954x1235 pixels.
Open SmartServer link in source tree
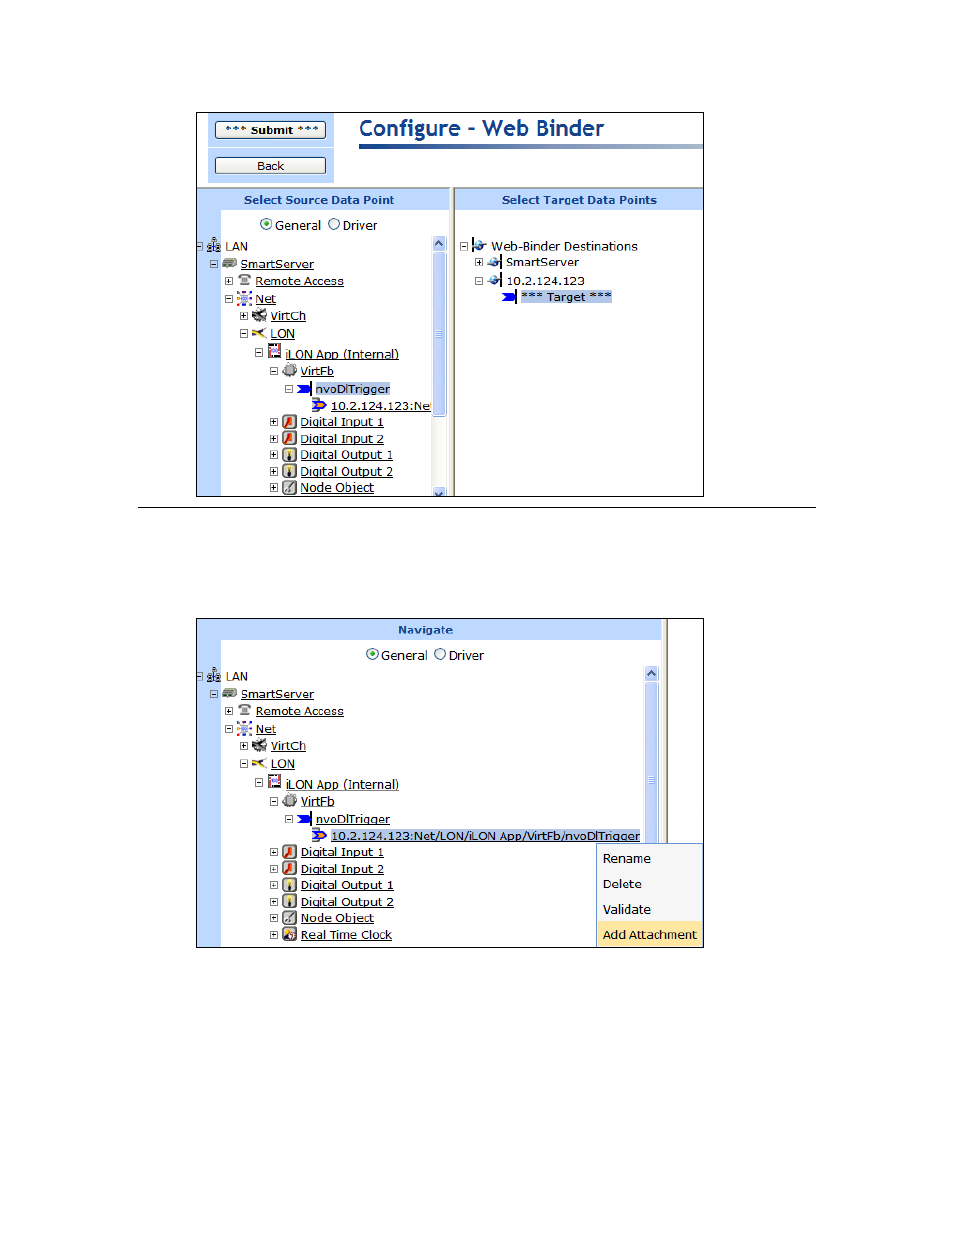pos(277,264)
